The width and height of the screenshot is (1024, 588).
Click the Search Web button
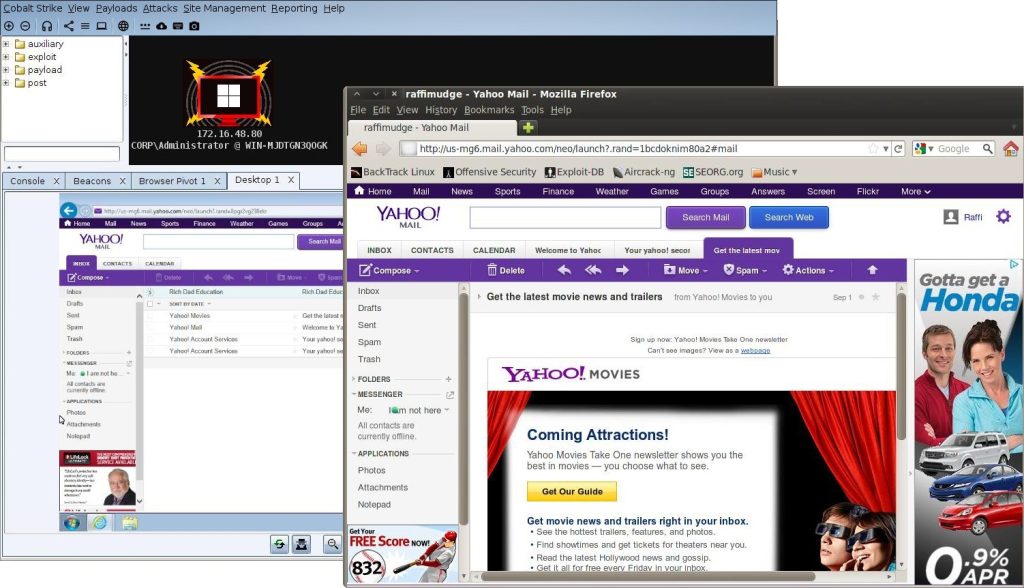[x=789, y=218]
